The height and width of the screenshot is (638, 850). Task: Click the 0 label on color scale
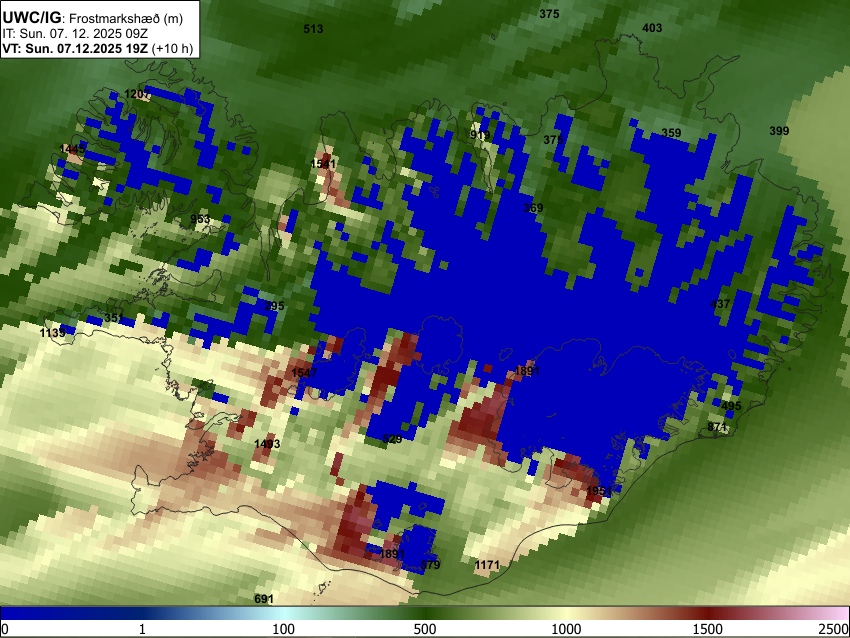[x=5, y=629]
